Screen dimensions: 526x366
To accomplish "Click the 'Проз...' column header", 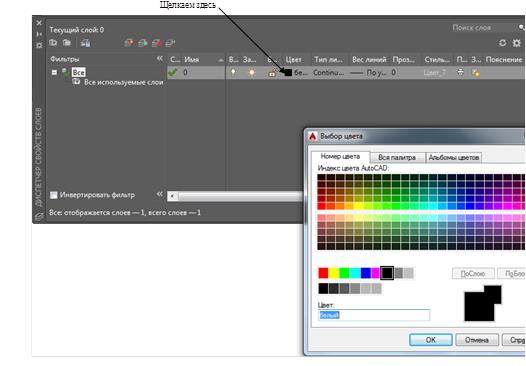I will click(x=404, y=60).
